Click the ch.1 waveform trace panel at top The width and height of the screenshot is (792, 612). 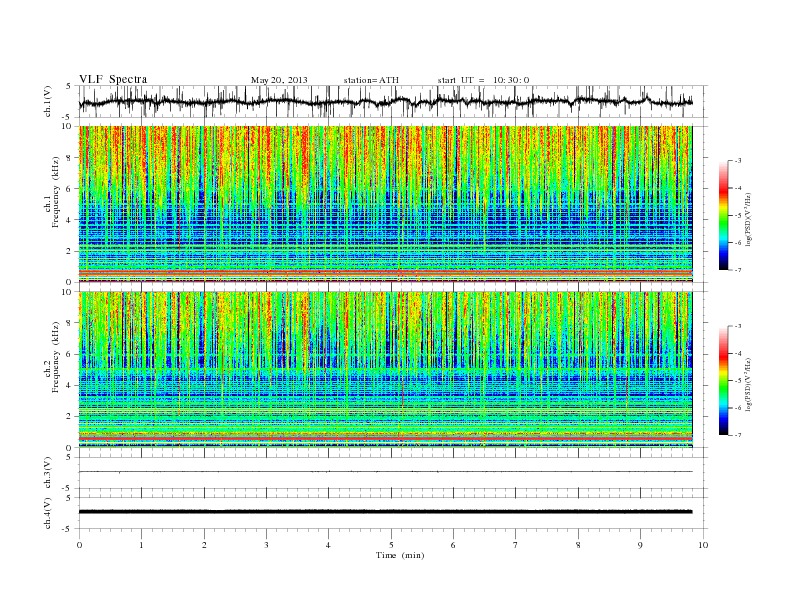pos(393,101)
